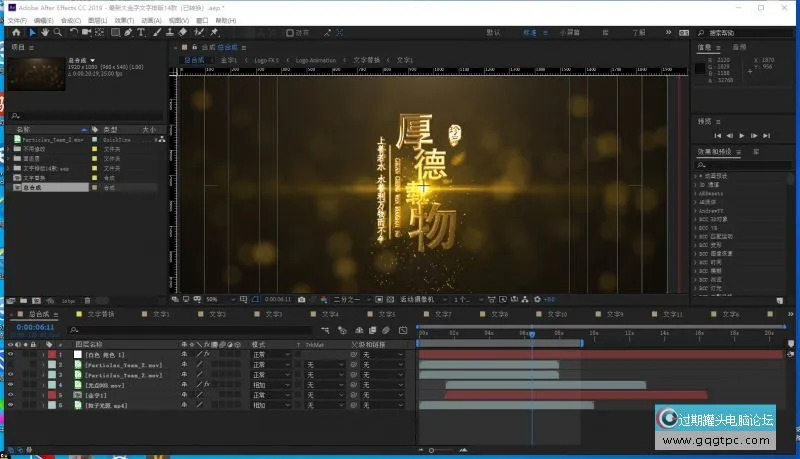The height and width of the screenshot is (459, 800).
Task: Select the Puppet Pin tool
Action: 214,32
